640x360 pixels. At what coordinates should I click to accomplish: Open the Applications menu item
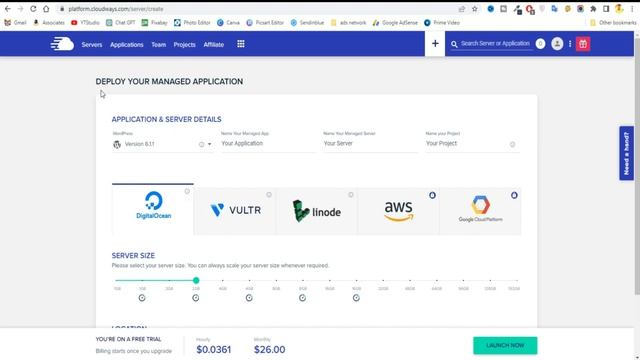point(127,44)
